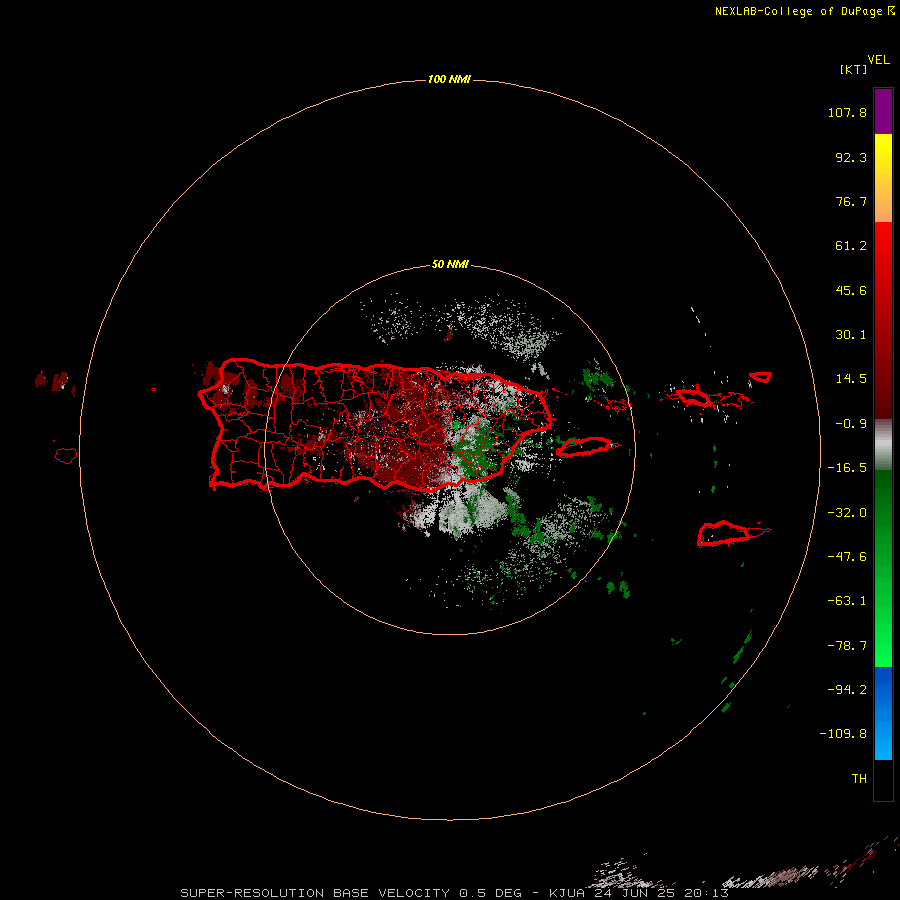
Task: Select the 45.6 scale value
Action: tap(851, 290)
